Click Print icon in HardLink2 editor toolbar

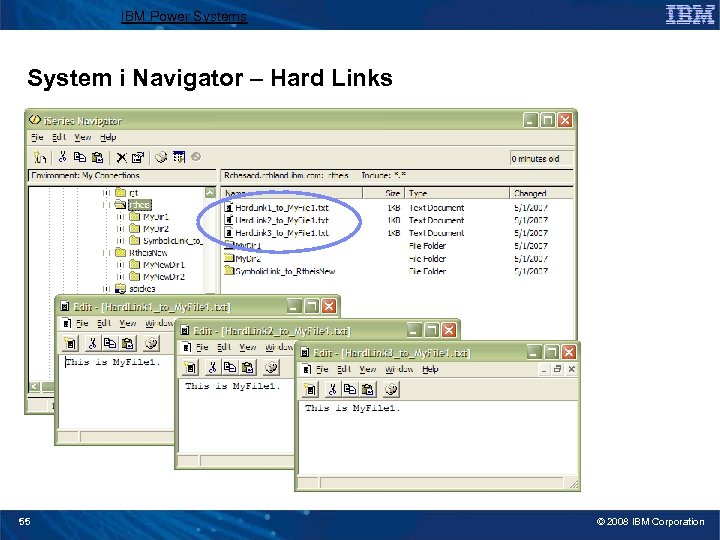click(x=271, y=367)
